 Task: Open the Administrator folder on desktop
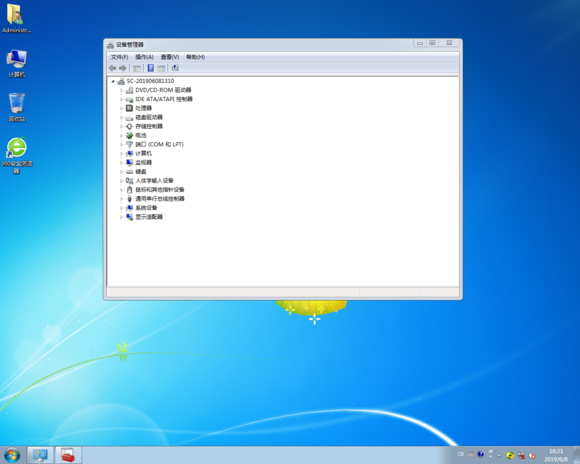(x=16, y=19)
